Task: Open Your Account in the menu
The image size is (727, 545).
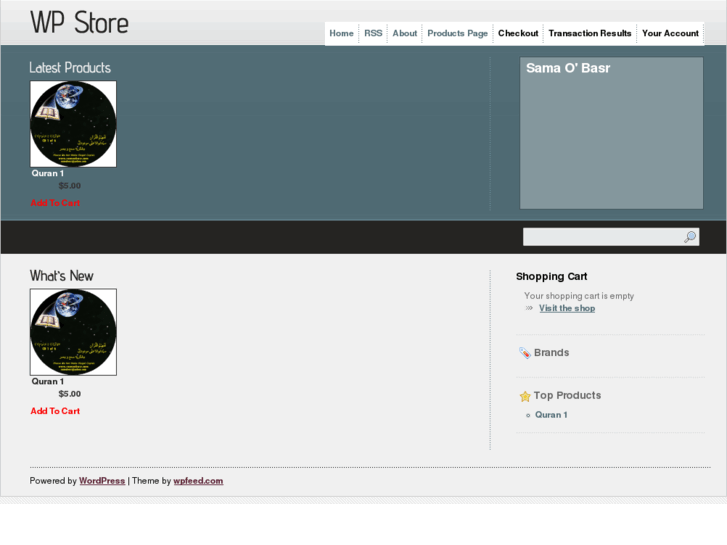Action: [x=670, y=33]
